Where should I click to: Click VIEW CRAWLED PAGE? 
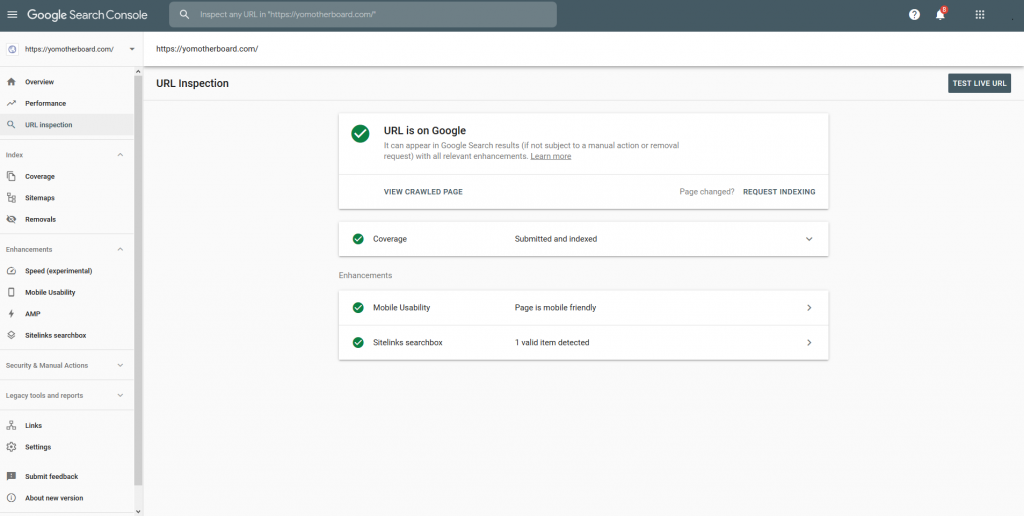click(x=423, y=192)
